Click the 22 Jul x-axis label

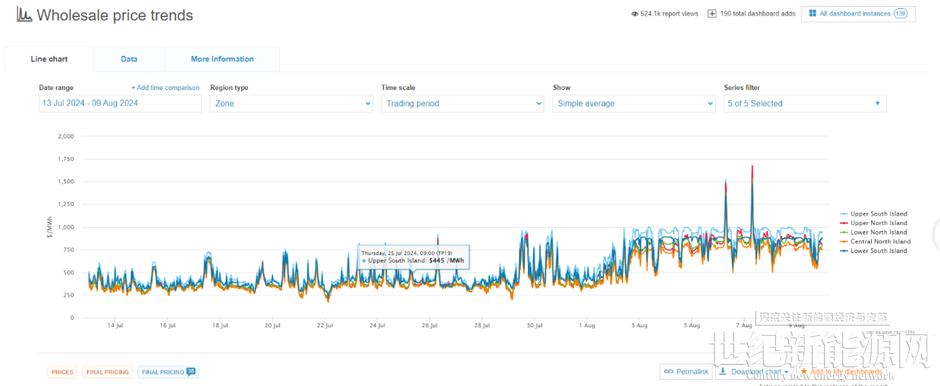point(325,326)
